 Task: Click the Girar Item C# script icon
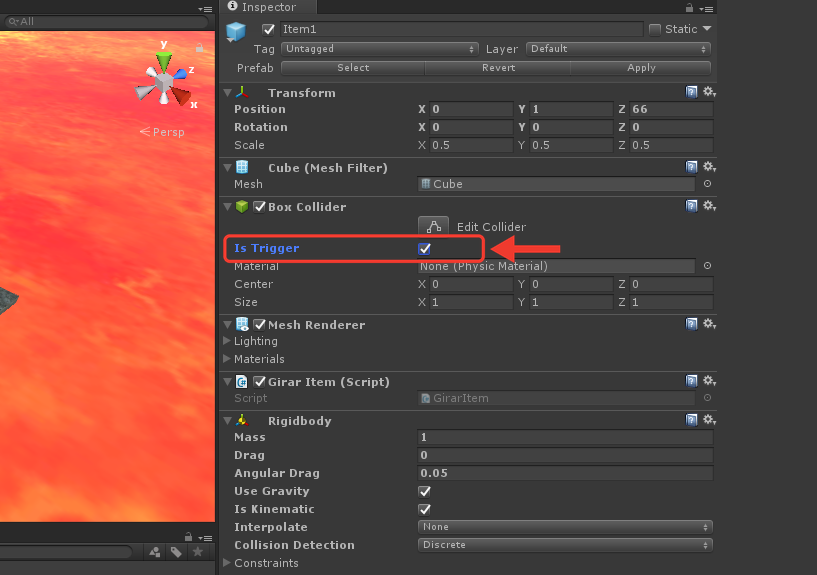click(x=242, y=382)
